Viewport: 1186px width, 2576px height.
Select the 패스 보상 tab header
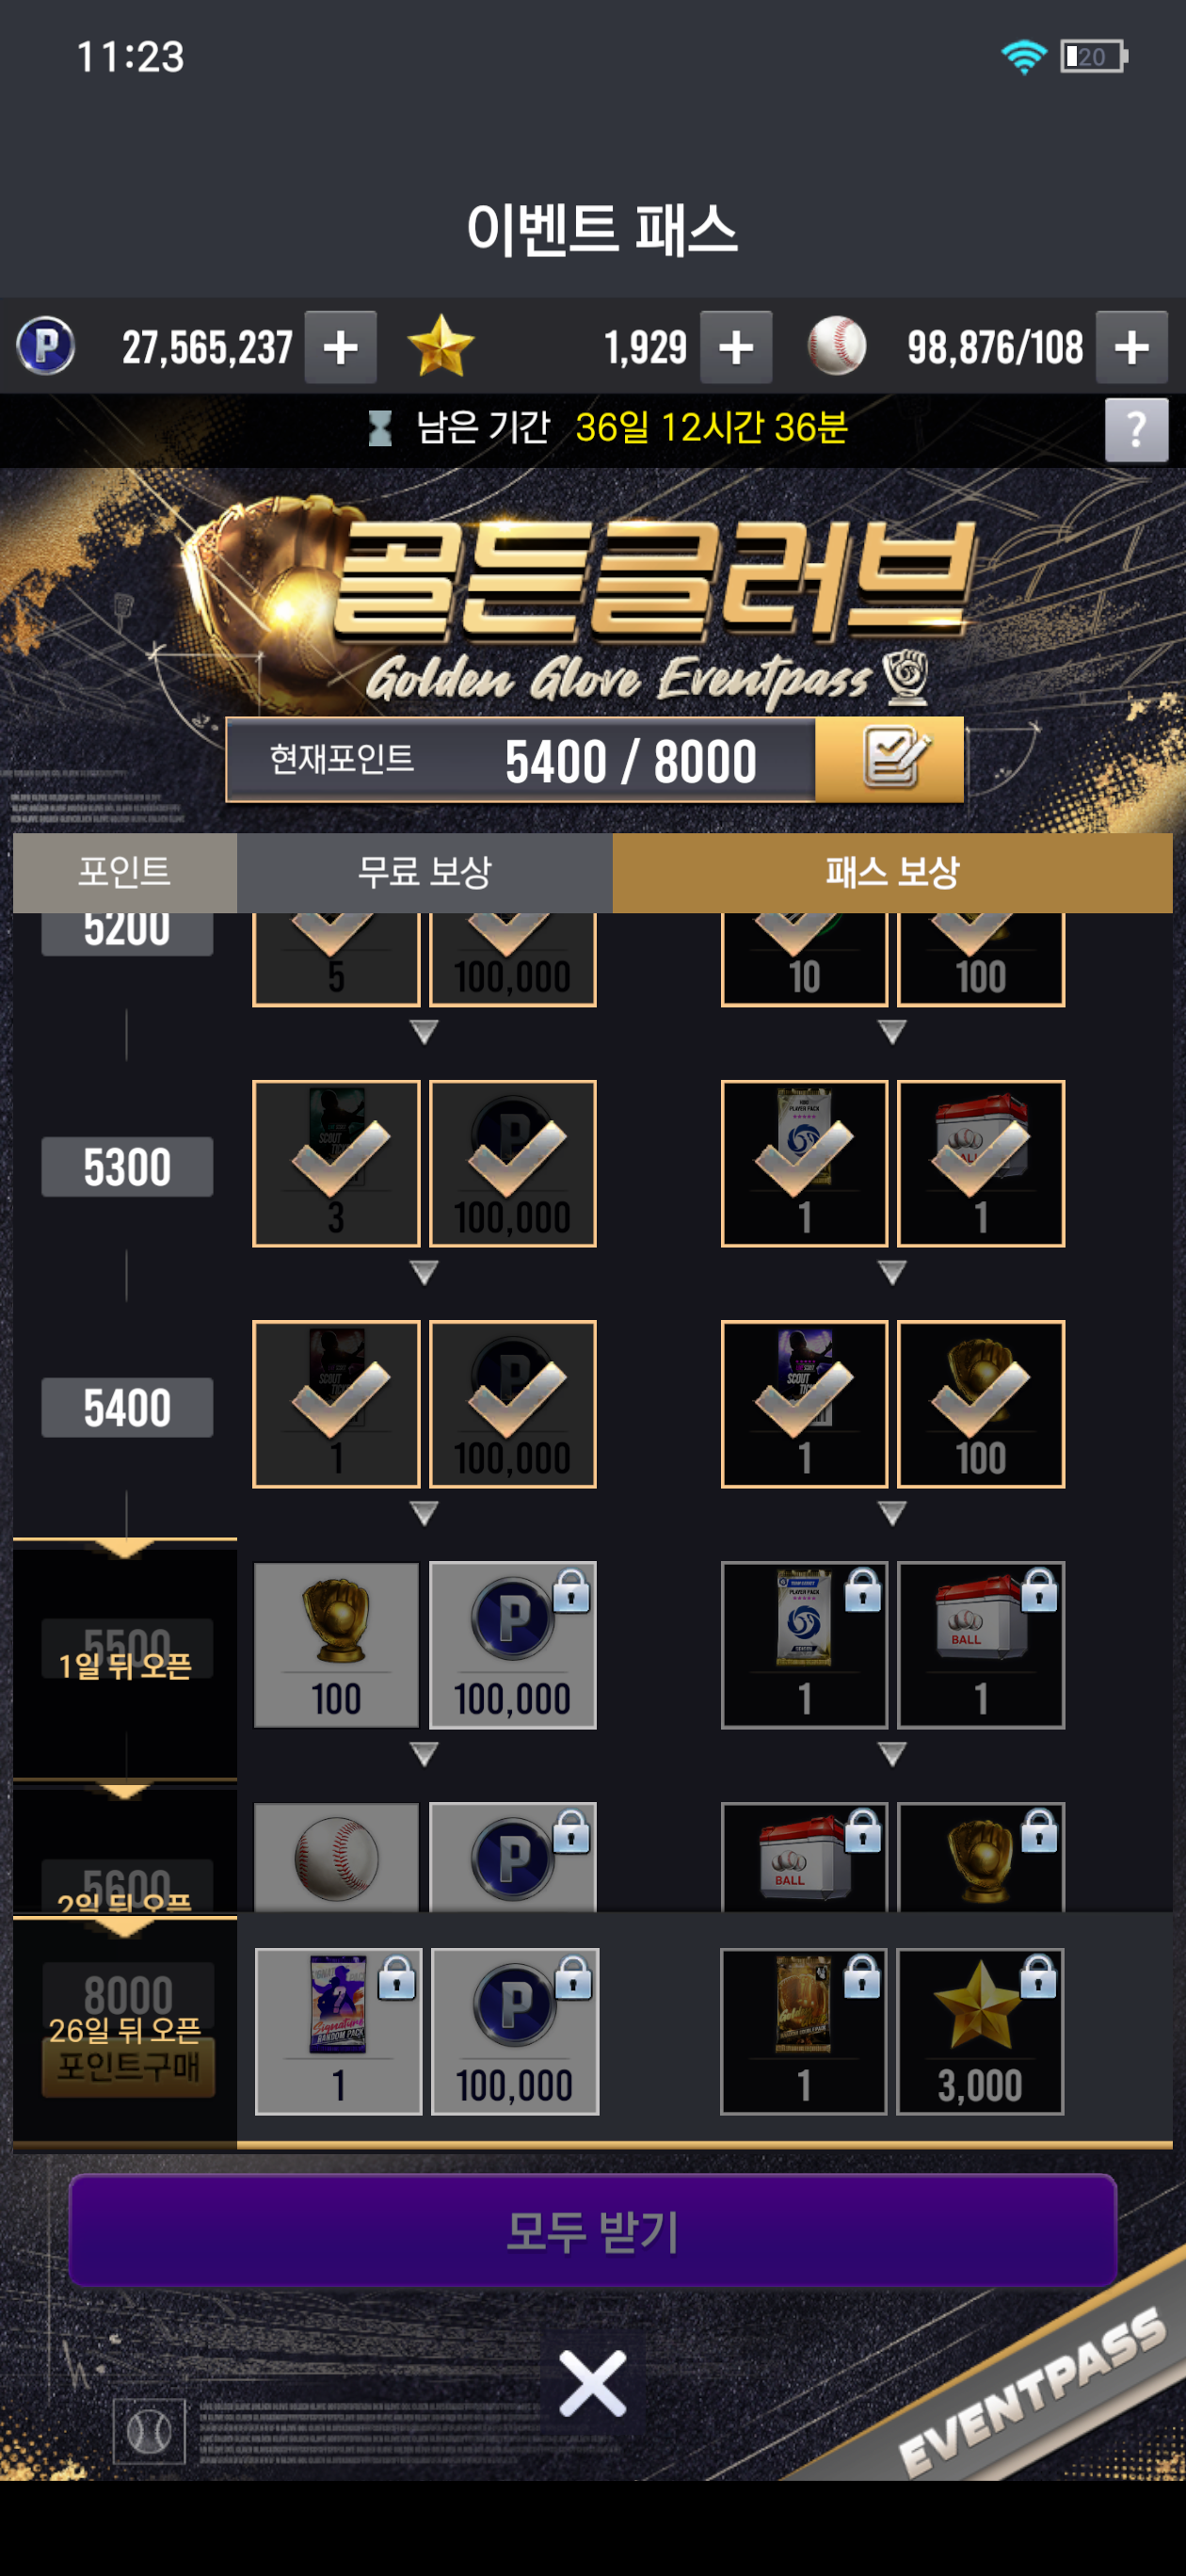point(892,872)
